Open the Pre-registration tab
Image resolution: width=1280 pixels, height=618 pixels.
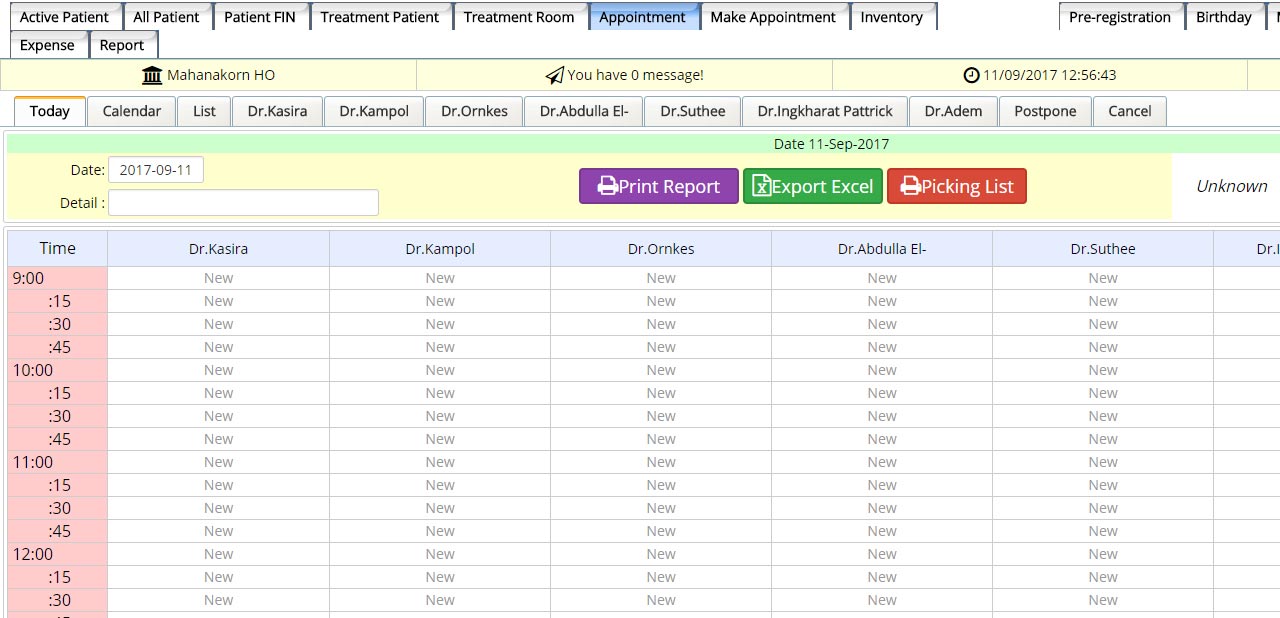1119,17
